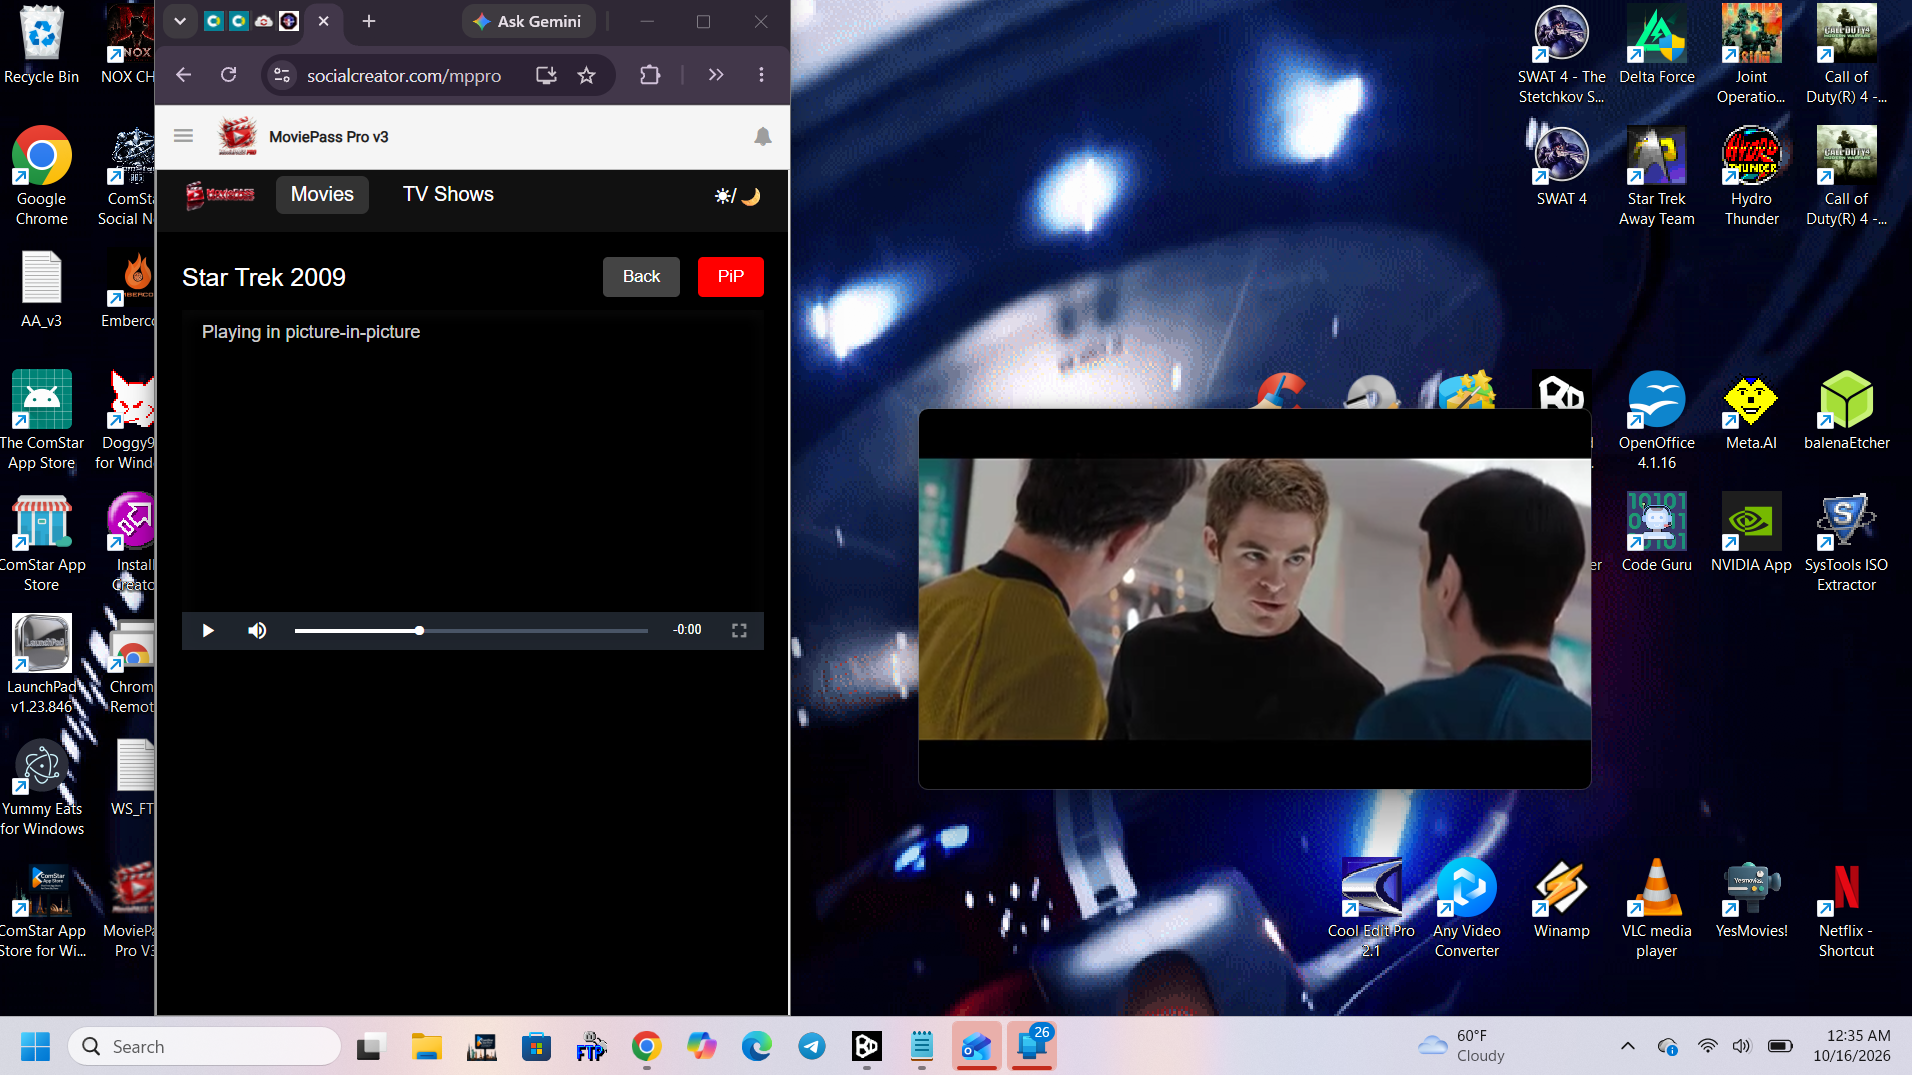Go back in Chrome browser
Screen dimensions: 1912x1075
pyautogui.click(x=183, y=75)
